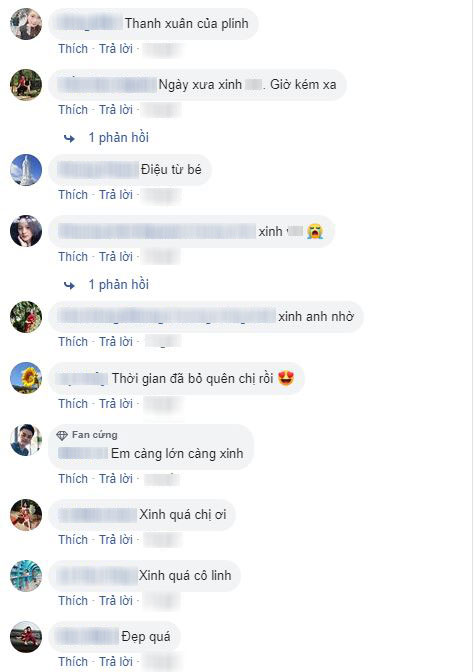Like the 'Điệu từ bé' comment
This screenshot has height=672, width=474.
click(x=73, y=195)
